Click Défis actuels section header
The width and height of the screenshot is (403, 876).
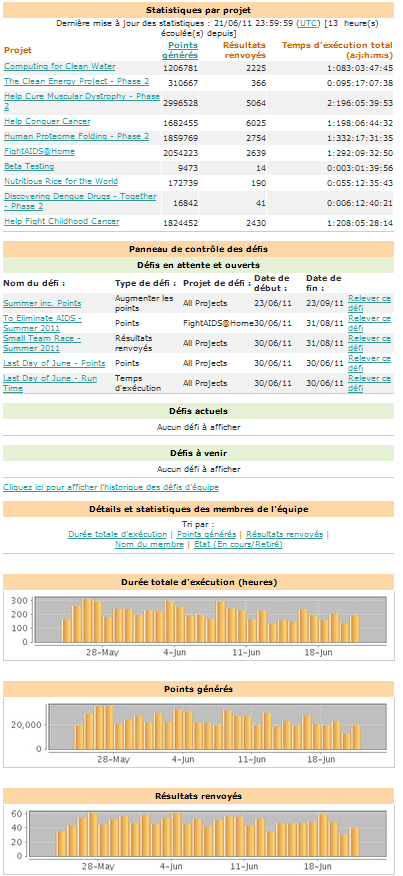(198, 411)
